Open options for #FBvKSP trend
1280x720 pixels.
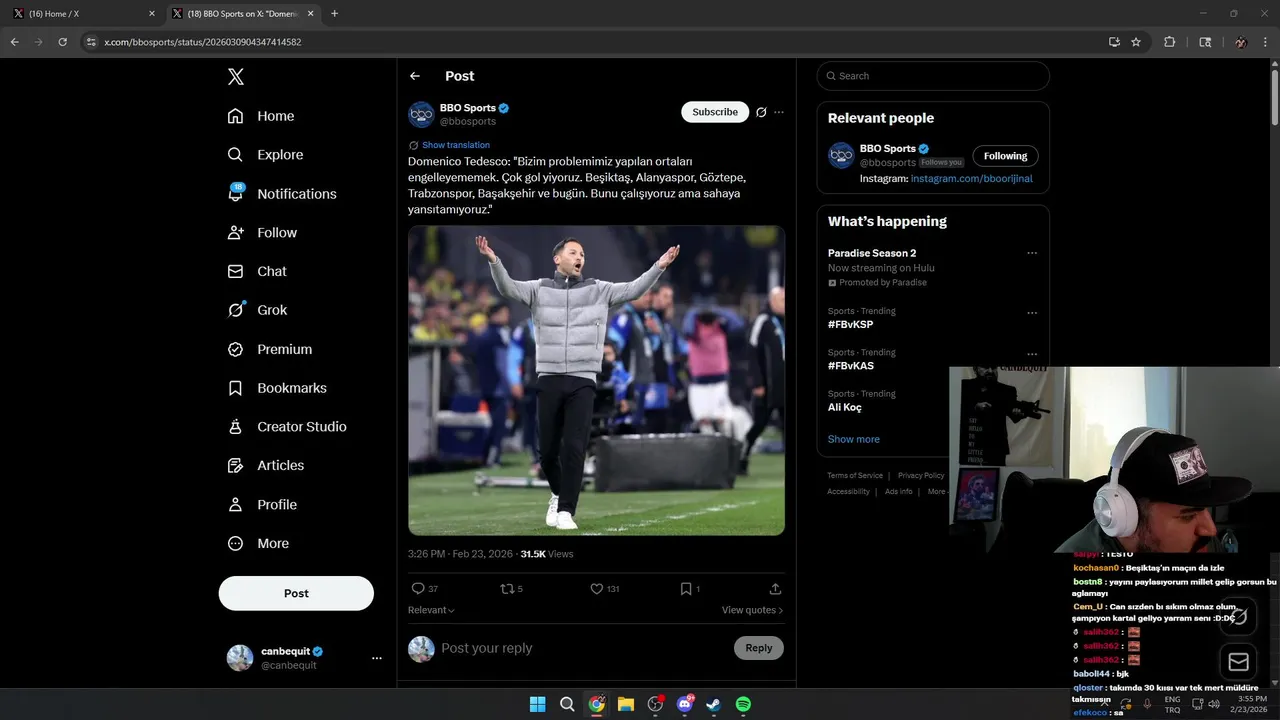coord(1032,312)
